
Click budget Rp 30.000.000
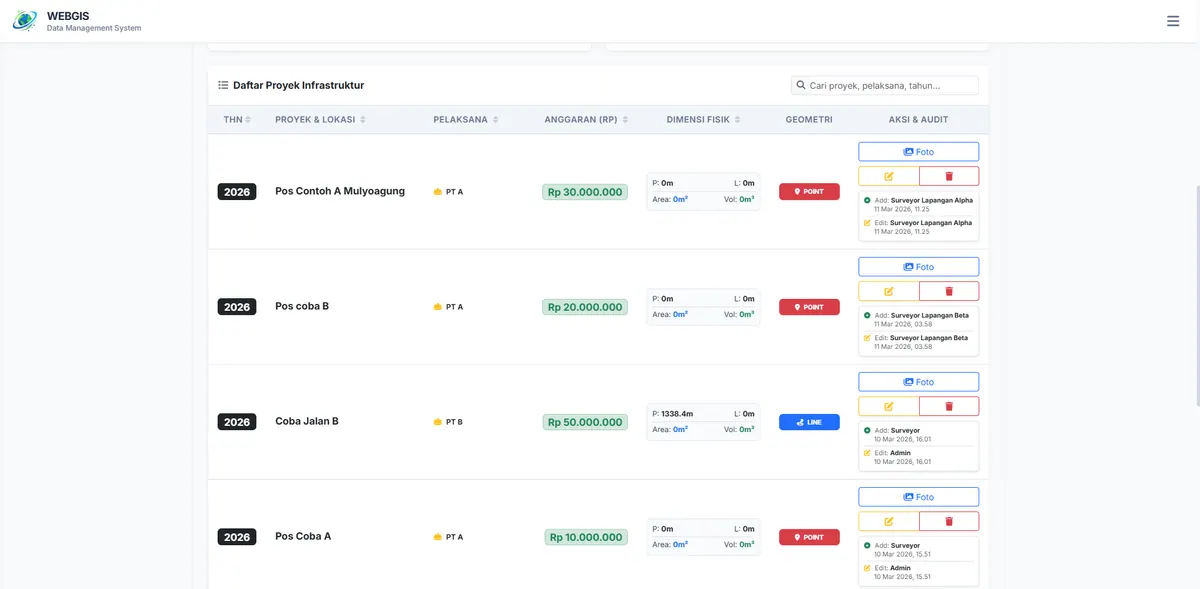(585, 192)
